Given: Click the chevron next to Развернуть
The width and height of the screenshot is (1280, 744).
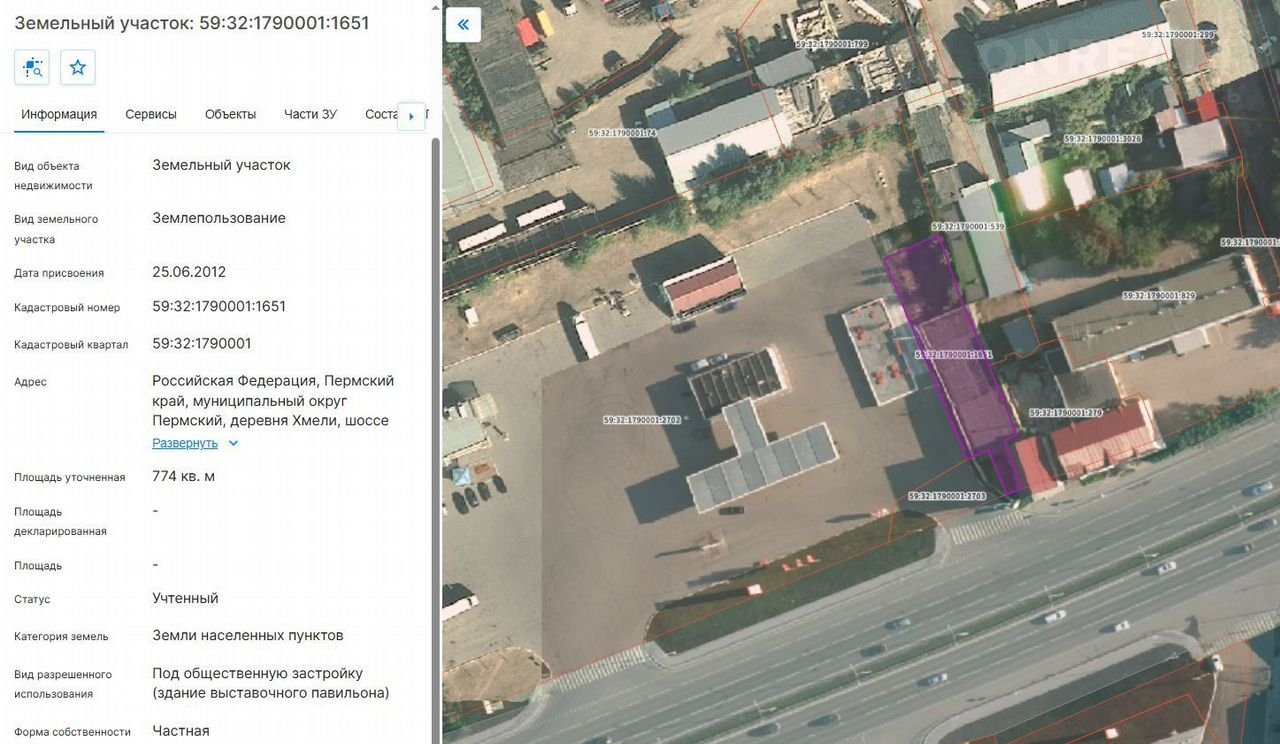Looking at the screenshot, I should pyautogui.click(x=234, y=443).
